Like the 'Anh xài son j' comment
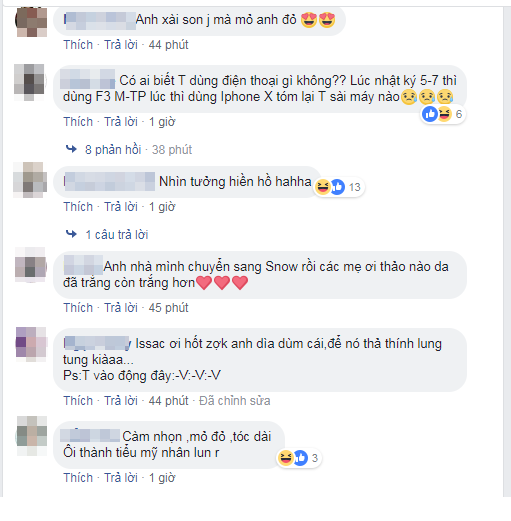Image resolution: width=511 pixels, height=521 pixels. pyautogui.click(x=78, y=45)
